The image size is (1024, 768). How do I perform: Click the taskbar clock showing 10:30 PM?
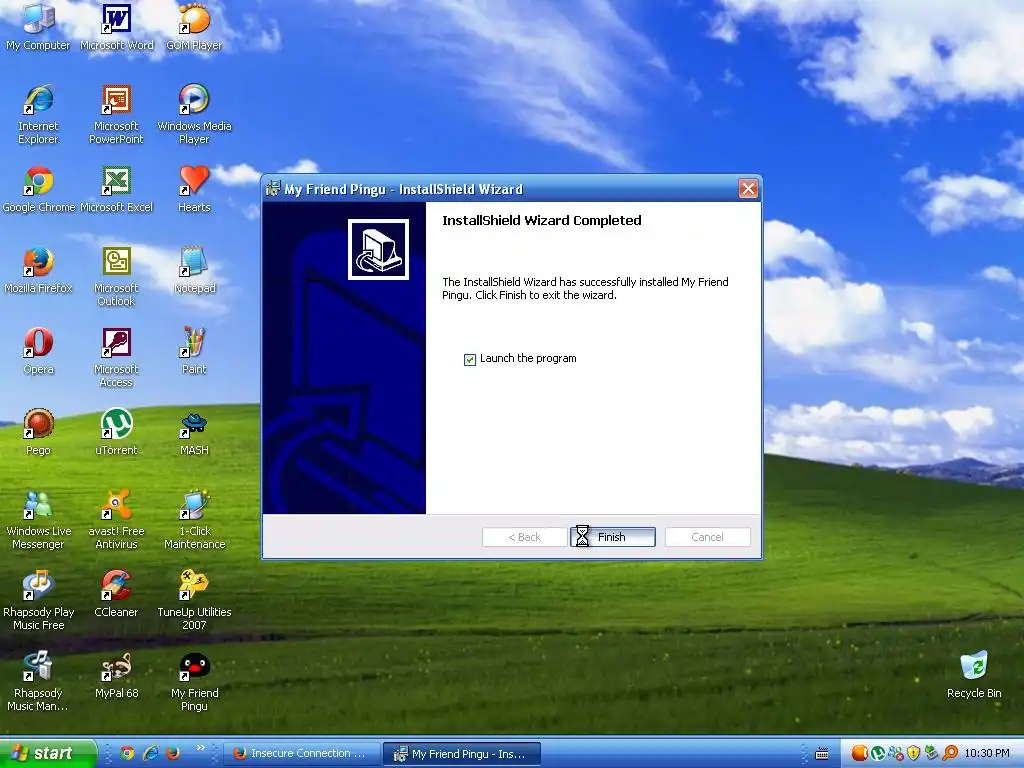(x=987, y=754)
